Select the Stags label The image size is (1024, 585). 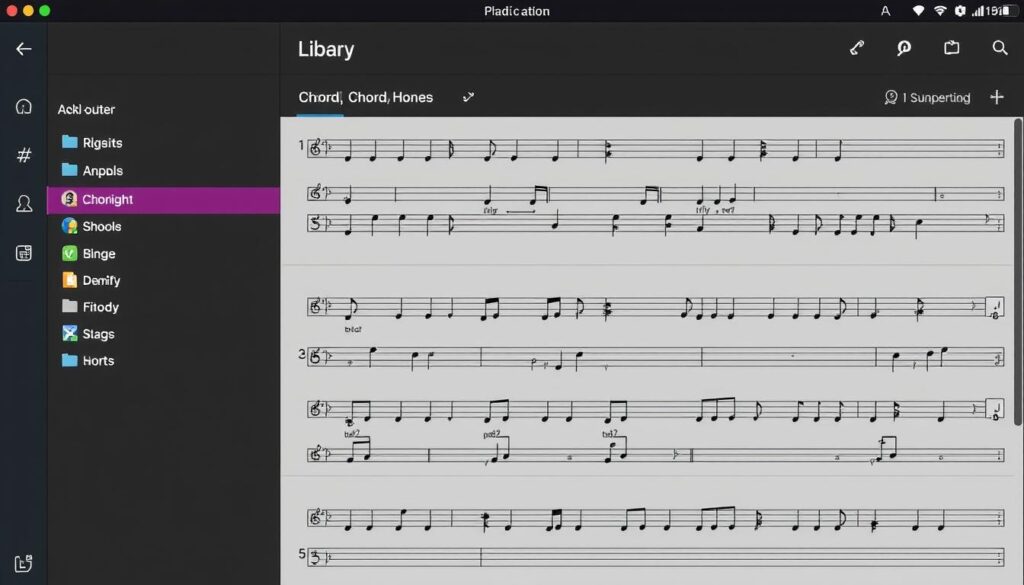[99, 334]
